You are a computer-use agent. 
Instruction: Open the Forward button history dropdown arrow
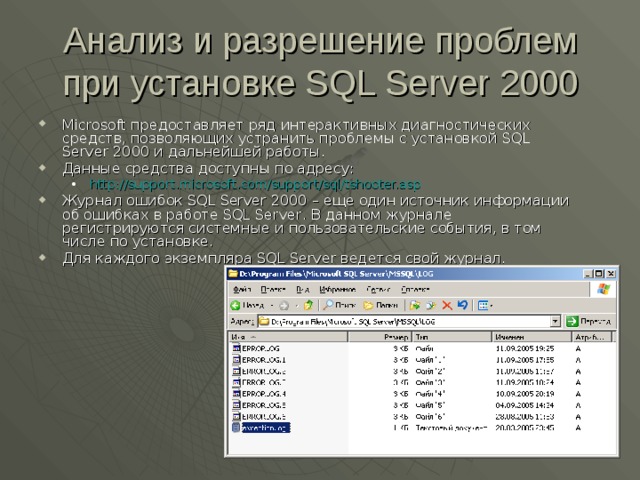pyautogui.click(x=297, y=306)
